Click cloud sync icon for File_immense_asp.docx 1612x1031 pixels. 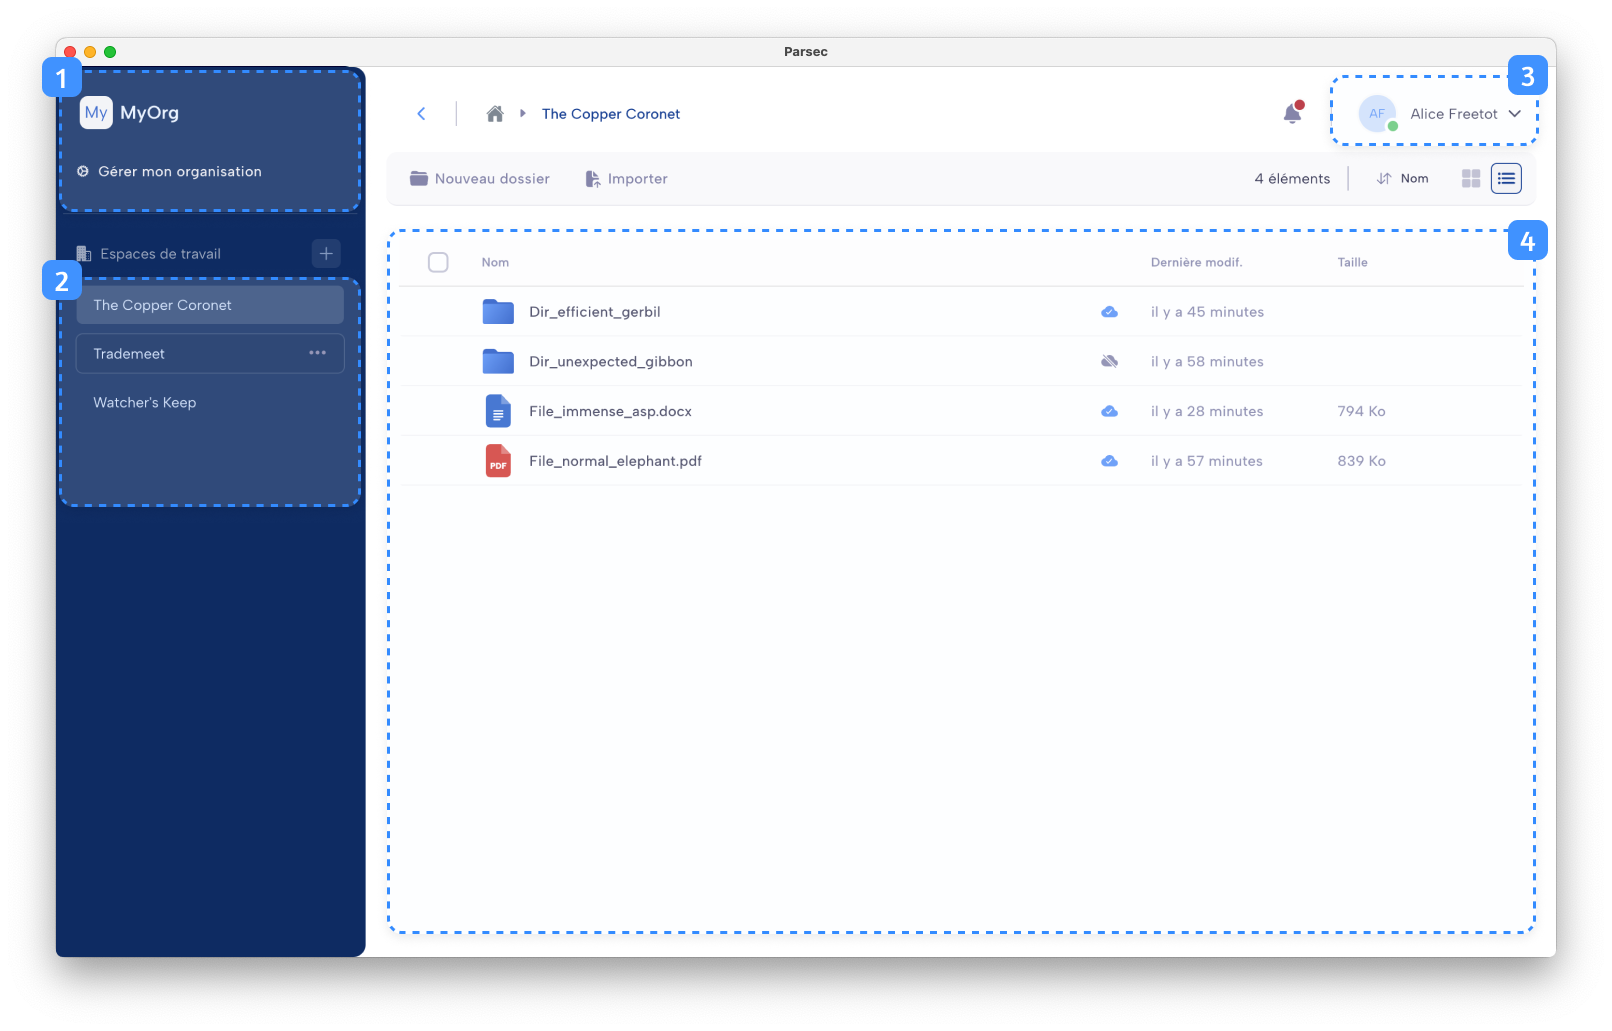[1110, 411]
